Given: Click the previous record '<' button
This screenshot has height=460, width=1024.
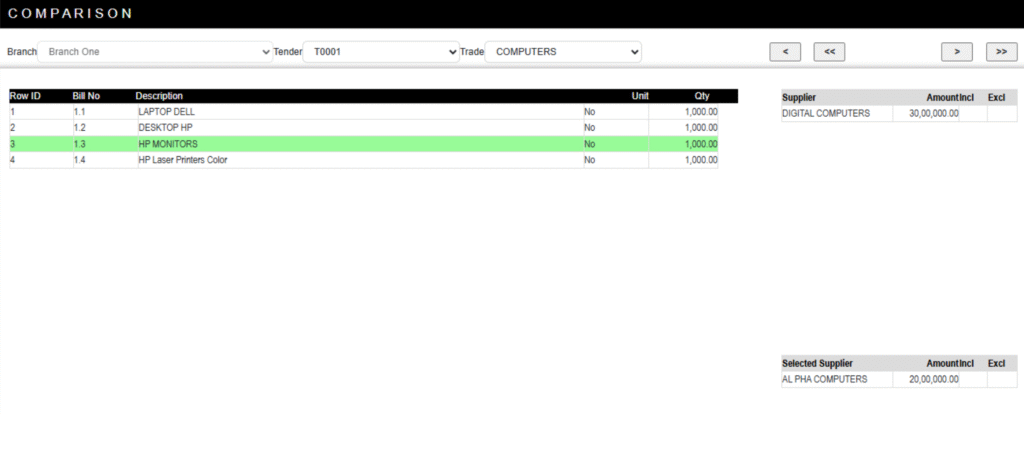Looking at the screenshot, I should point(785,51).
